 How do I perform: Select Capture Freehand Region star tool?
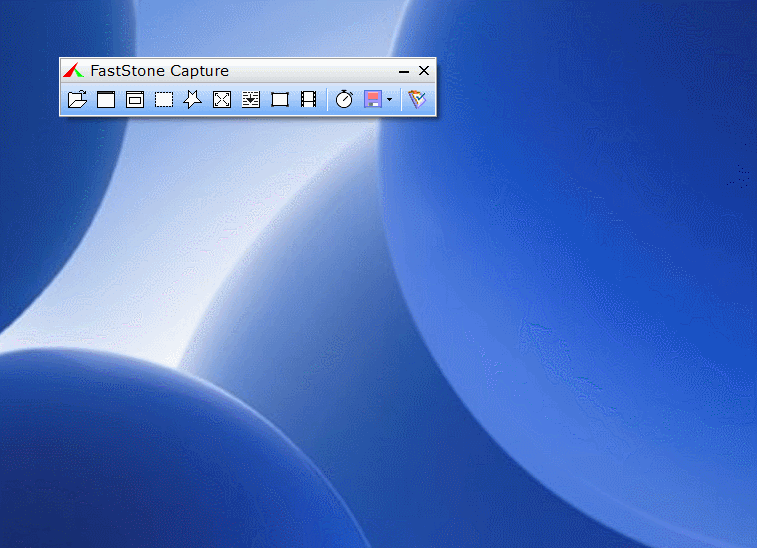pyautogui.click(x=193, y=99)
